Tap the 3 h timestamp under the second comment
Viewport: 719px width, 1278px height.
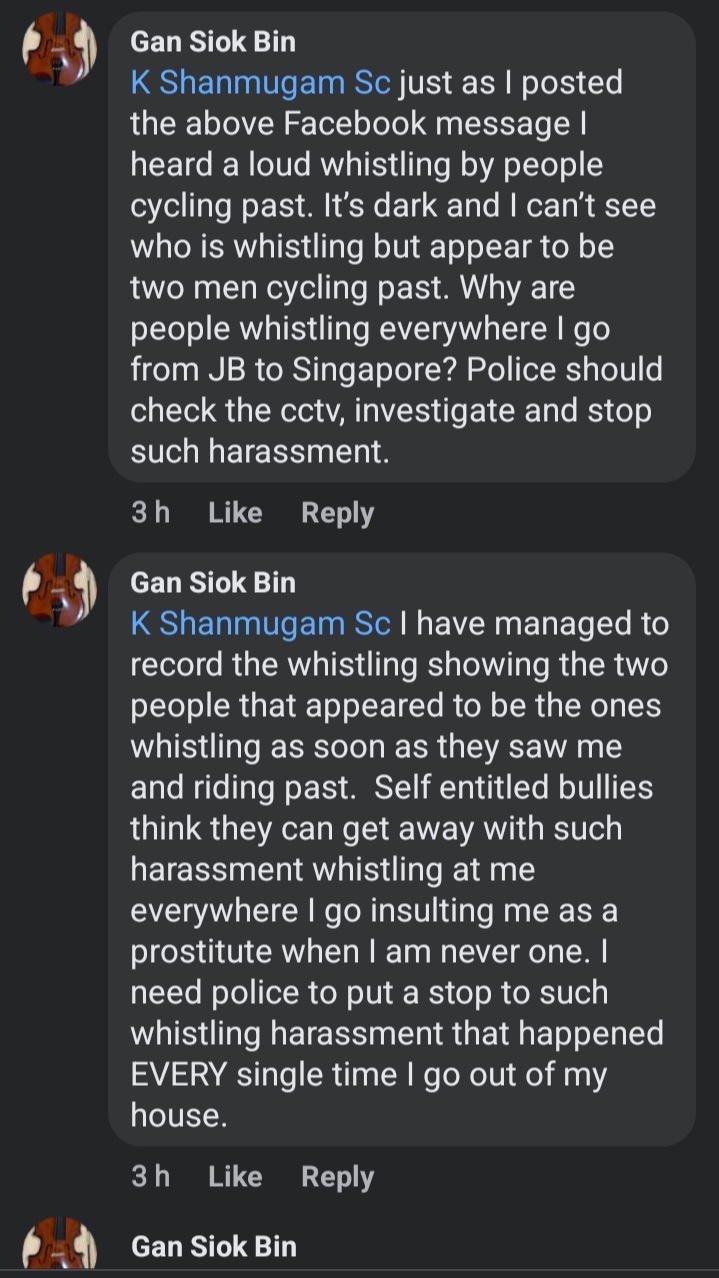[x=150, y=1177]
